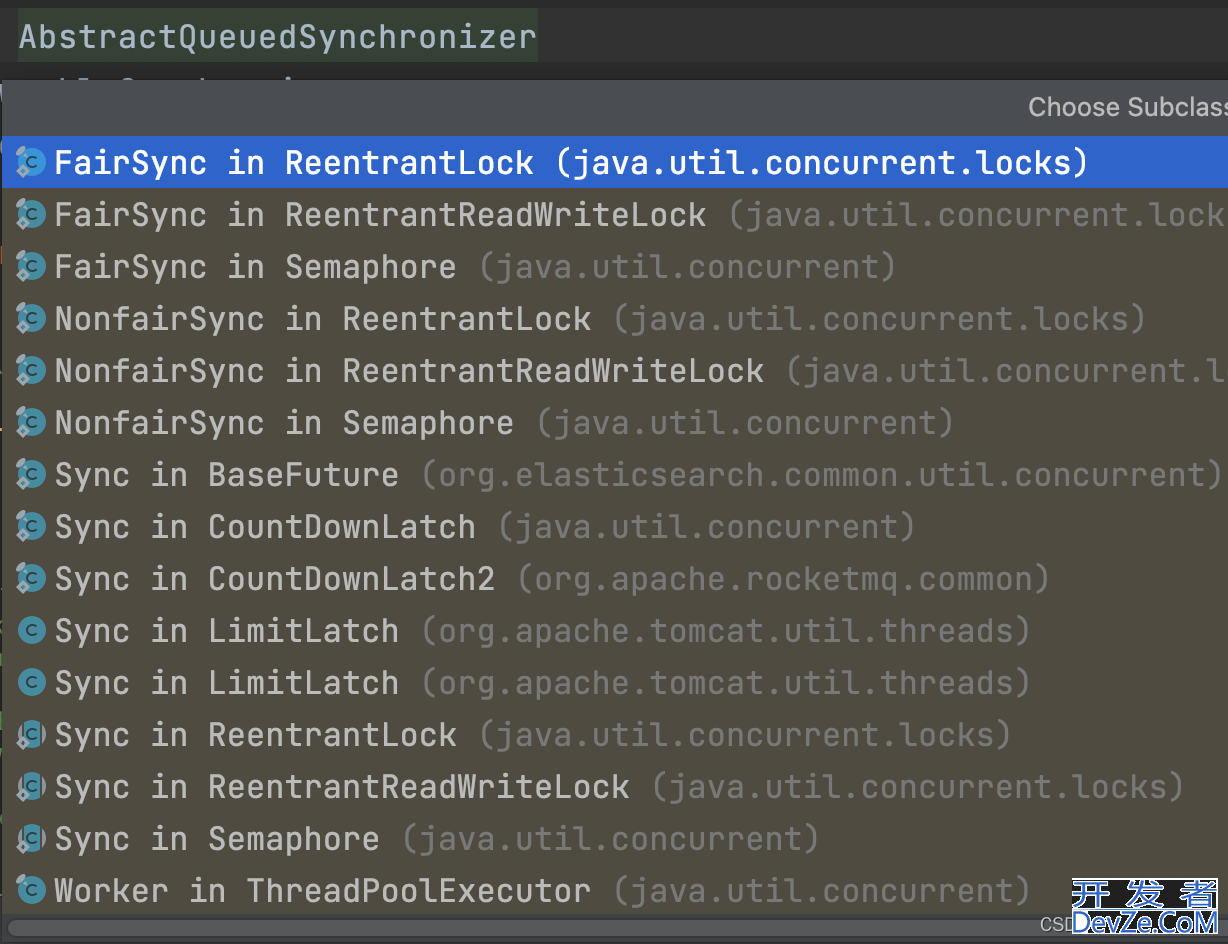The width and height of the screenshot is (1228, 944).
Task: Click icon of second Sync in LimitLatch row
Action: click(31, 683)
